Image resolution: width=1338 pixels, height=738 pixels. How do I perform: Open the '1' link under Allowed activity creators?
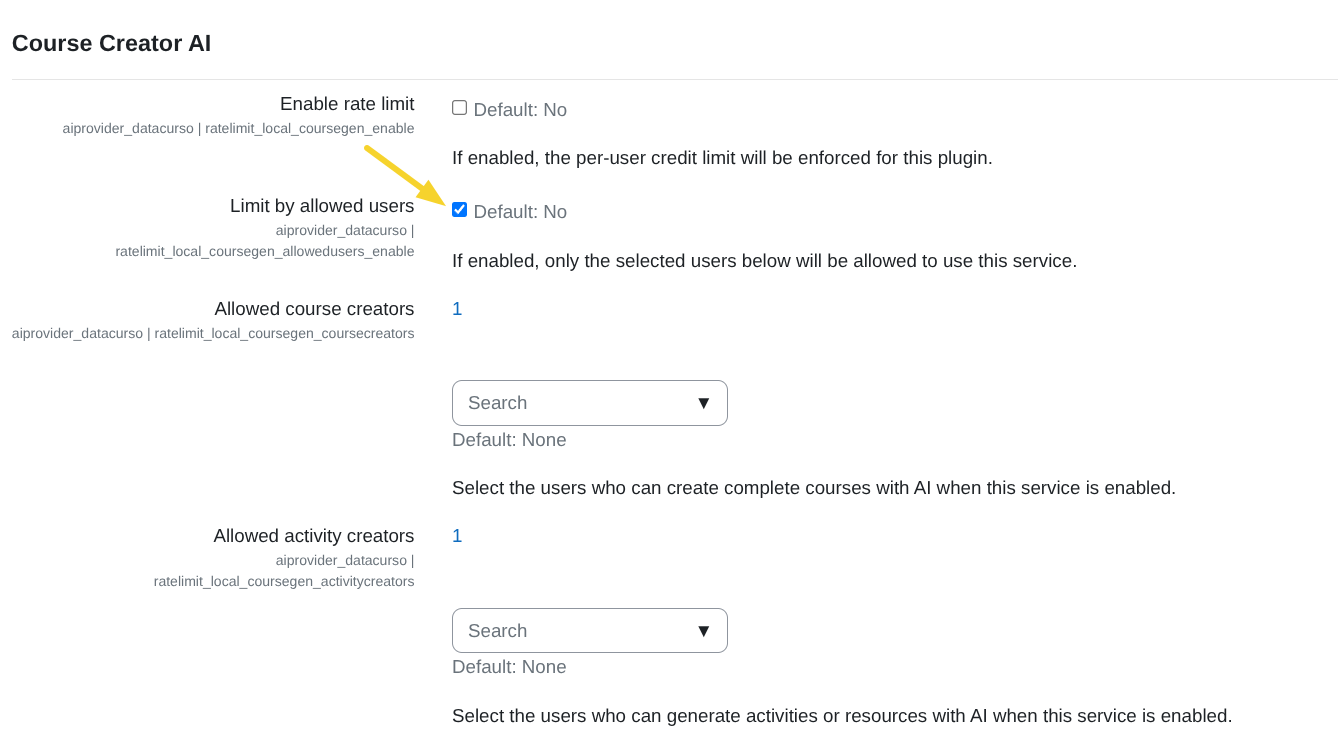[457, 536]
